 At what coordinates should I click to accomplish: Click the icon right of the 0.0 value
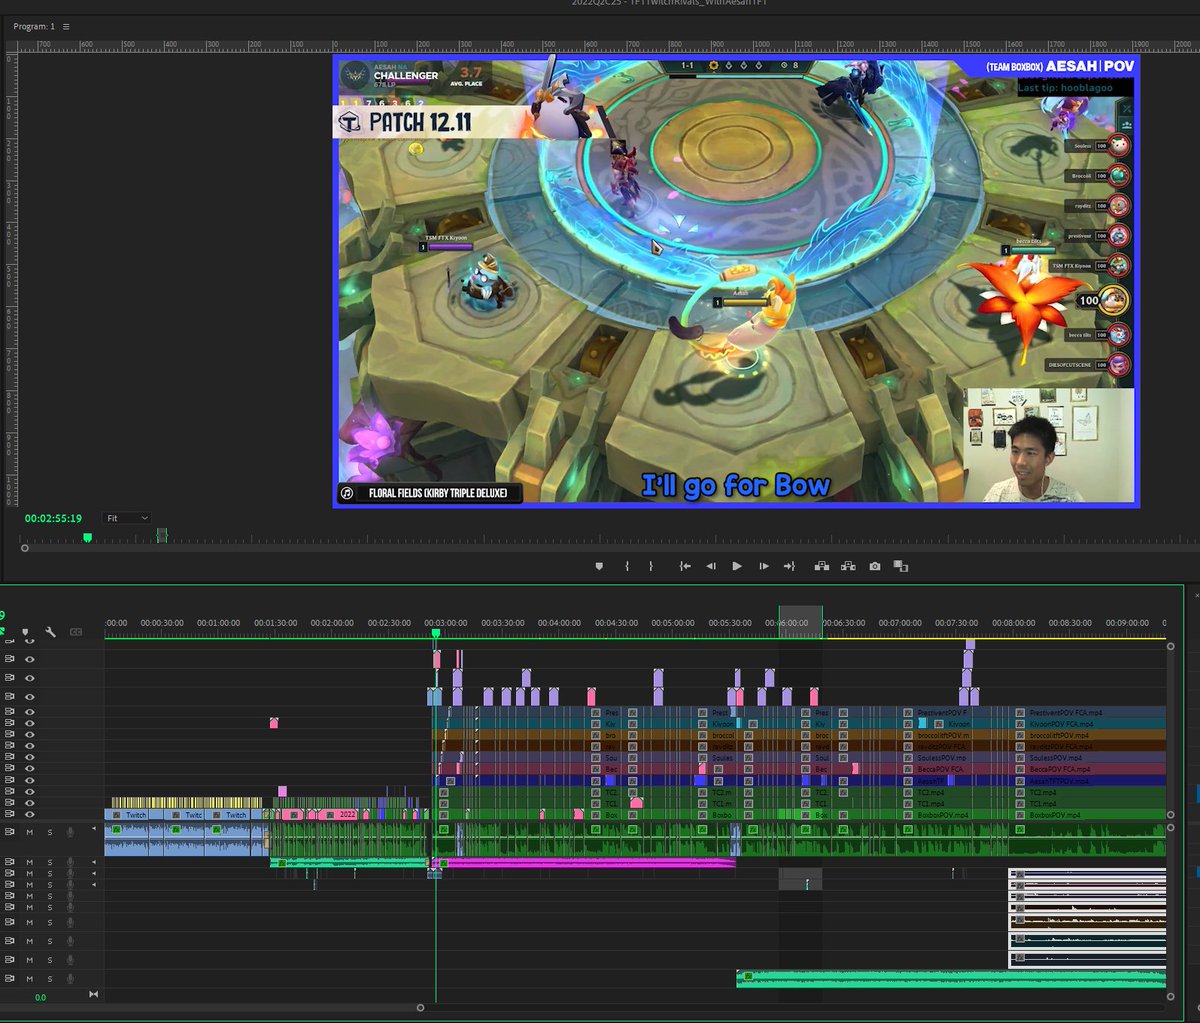click(94, 994)
